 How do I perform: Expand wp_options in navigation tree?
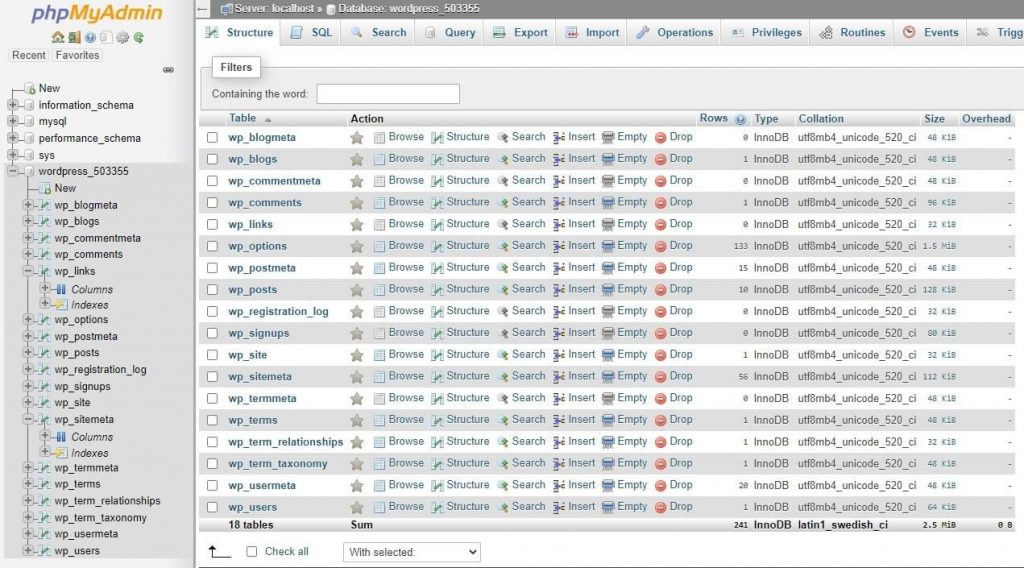[28, 319]
